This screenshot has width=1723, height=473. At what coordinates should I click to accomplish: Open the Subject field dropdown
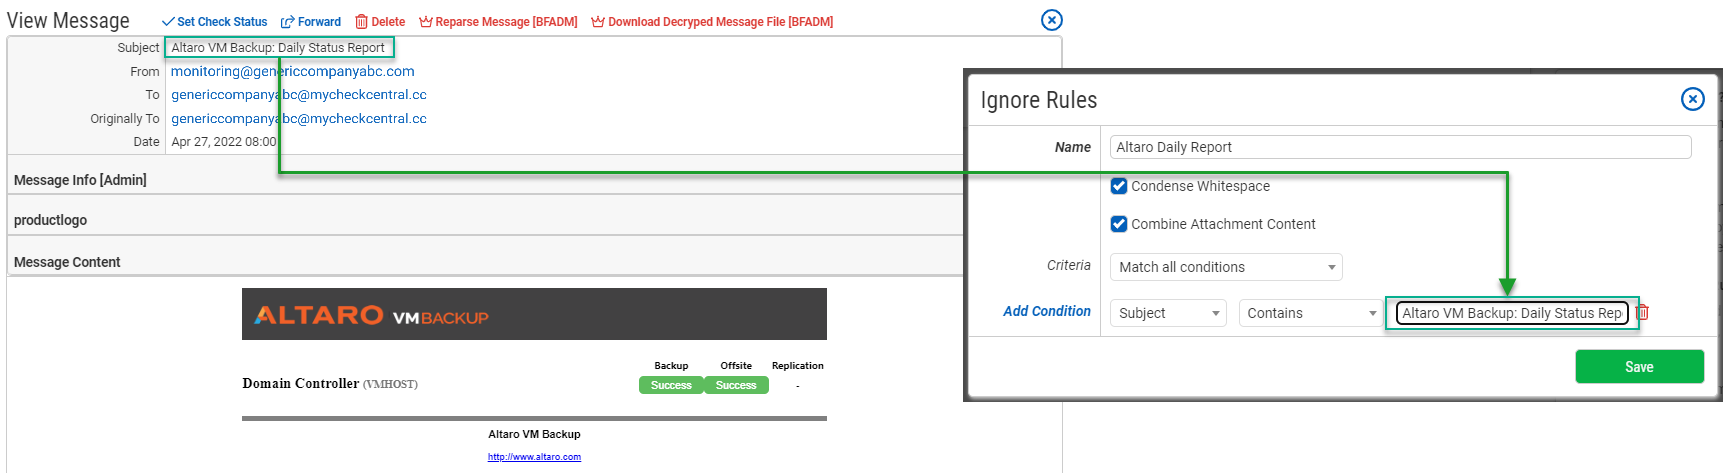coord(1168,313)
